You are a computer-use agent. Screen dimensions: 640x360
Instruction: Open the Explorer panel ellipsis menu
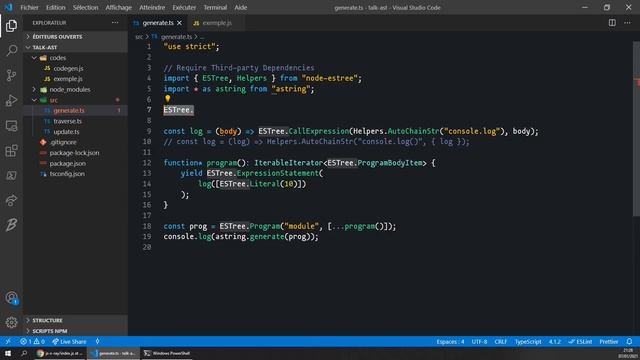coord(115,23)
